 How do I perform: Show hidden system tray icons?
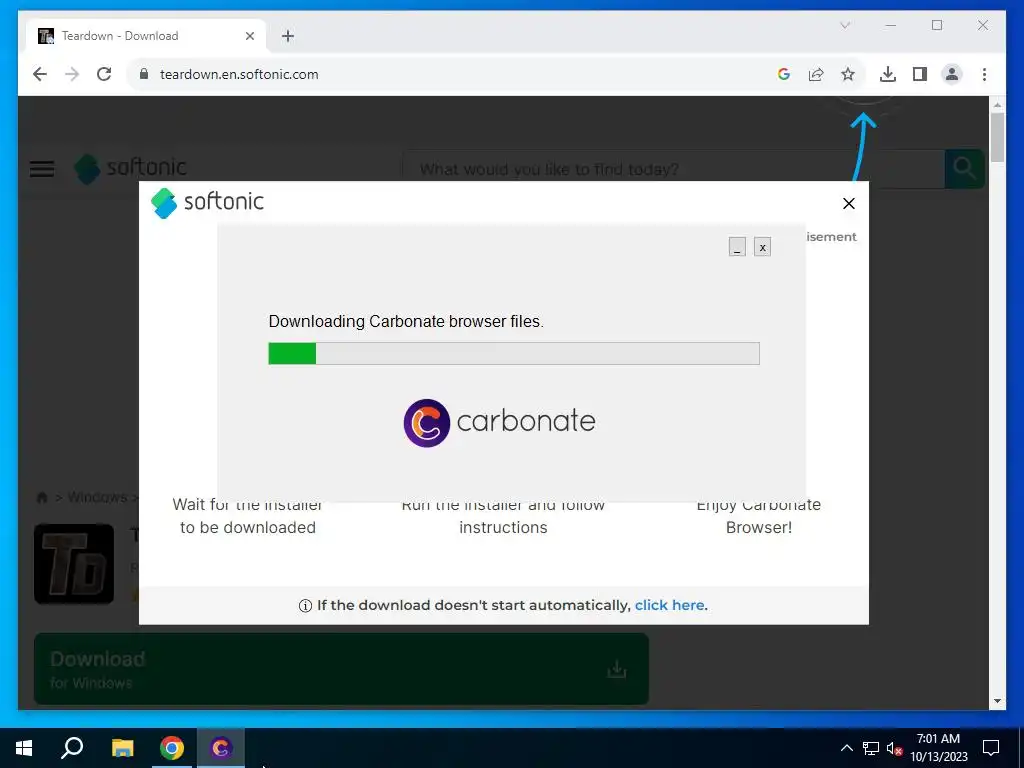click(846, 748)
